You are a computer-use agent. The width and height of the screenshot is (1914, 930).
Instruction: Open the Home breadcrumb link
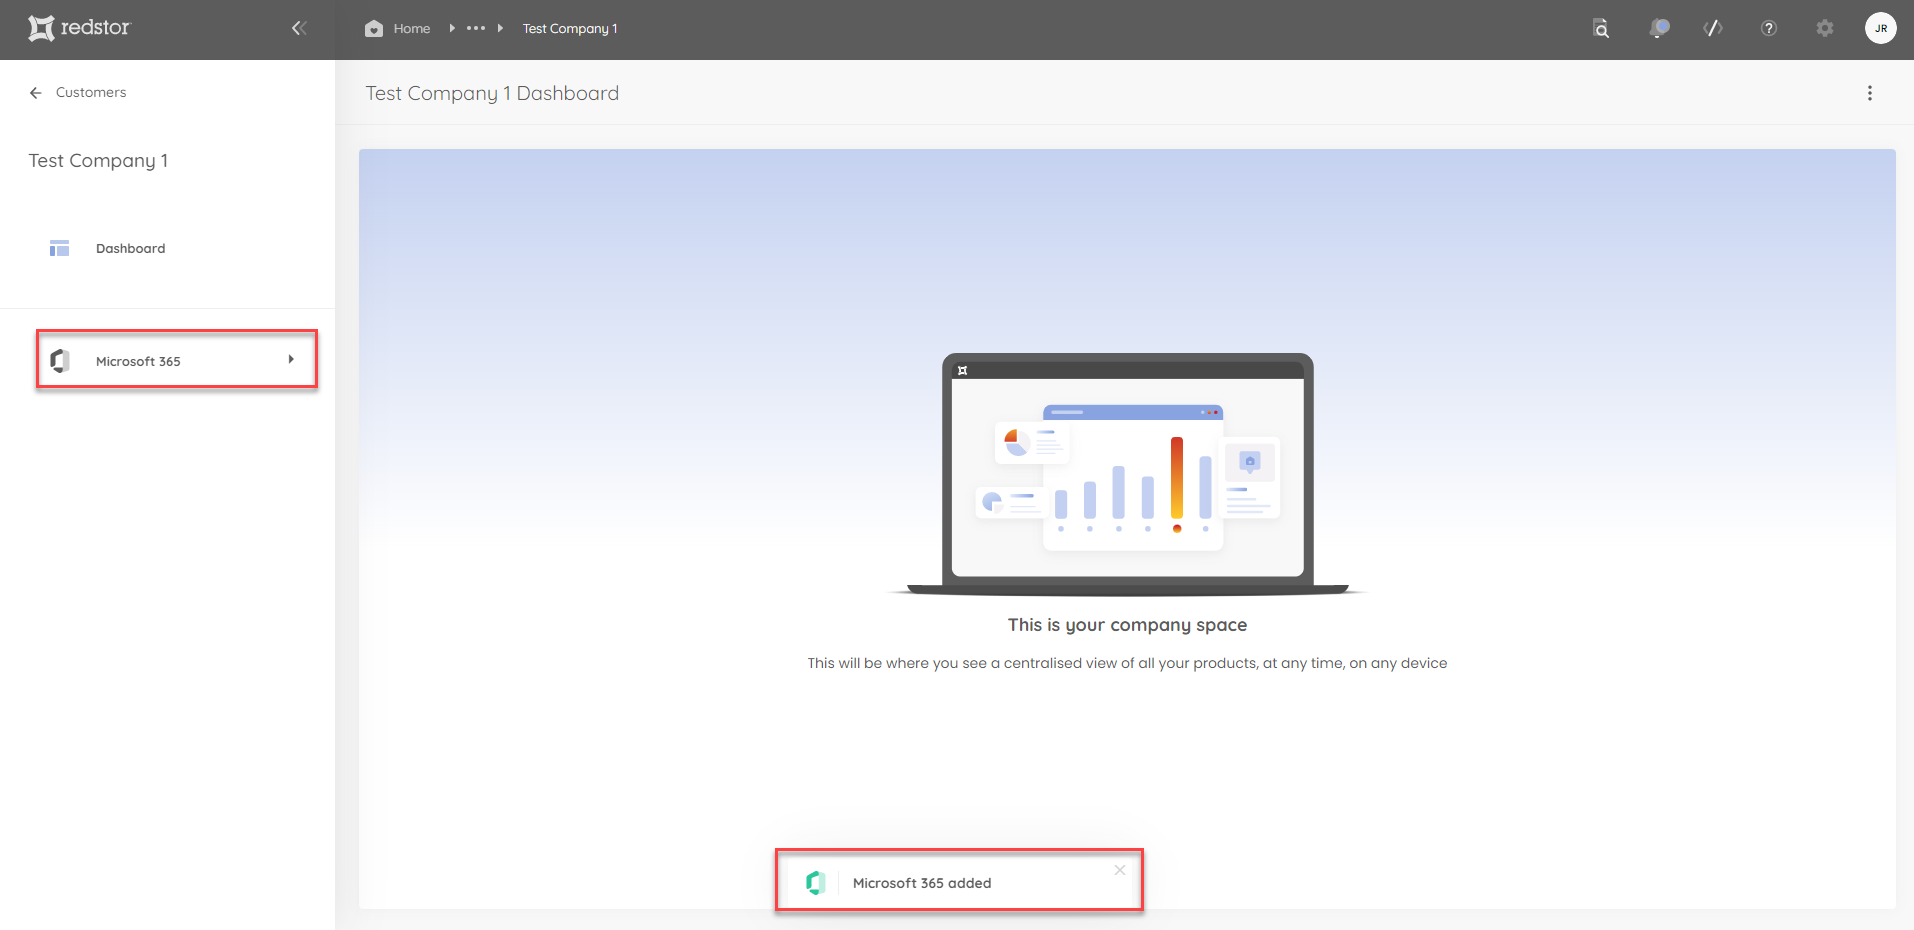[x=411, y=28]
